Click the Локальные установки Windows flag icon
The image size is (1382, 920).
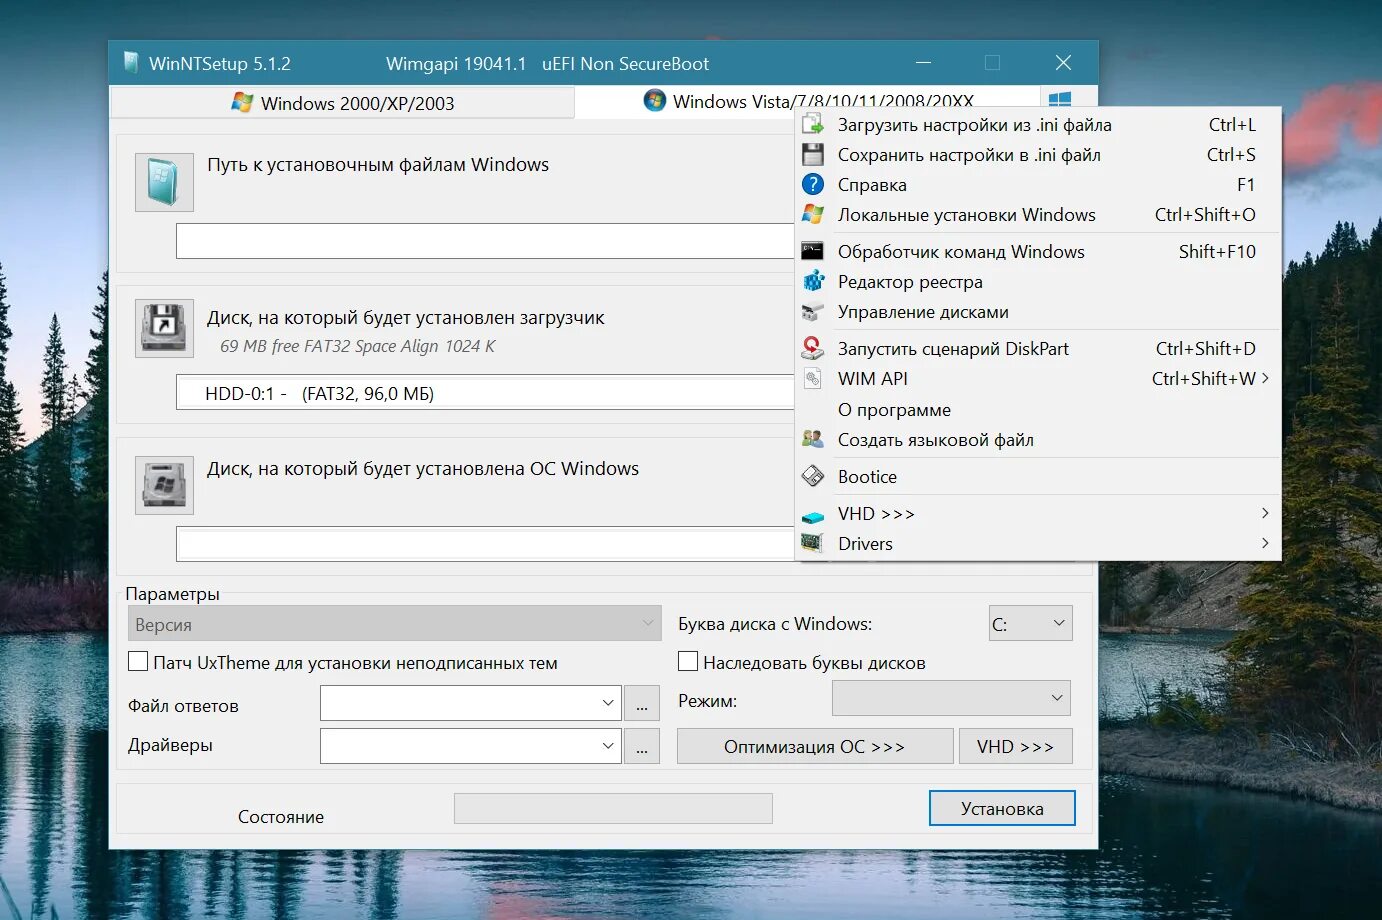click(x=813, y=215)
